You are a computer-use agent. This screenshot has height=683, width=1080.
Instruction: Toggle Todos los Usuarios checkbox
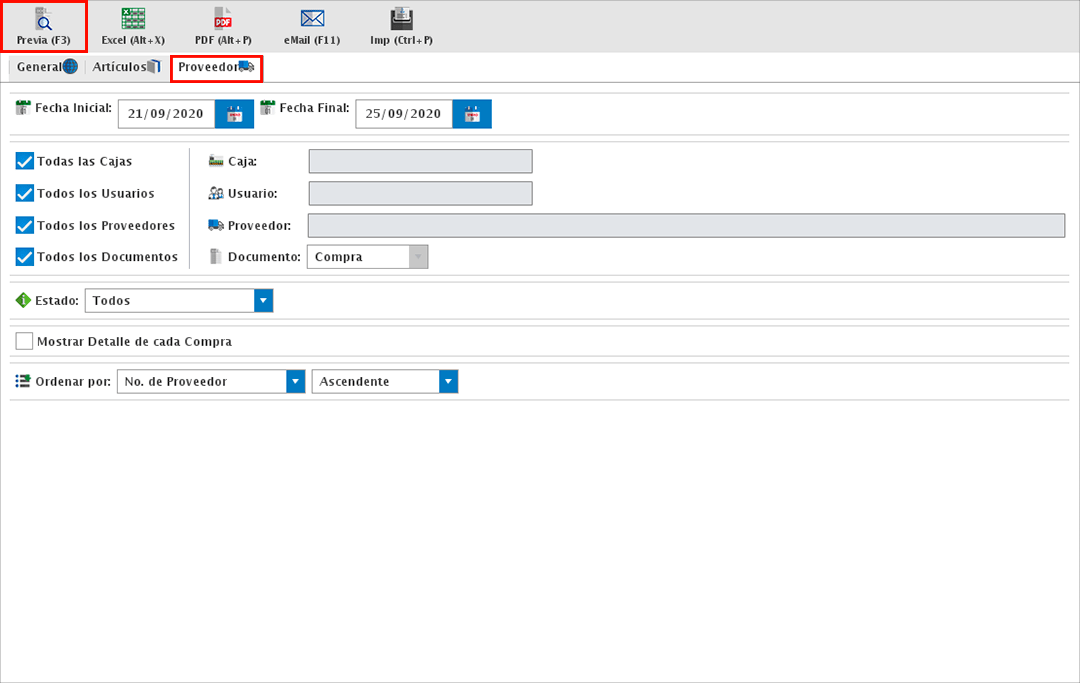(25, 193)
